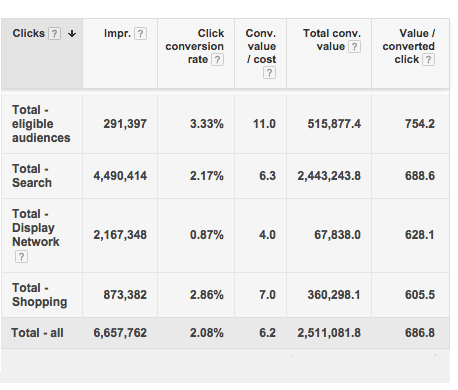Click value per converted click 628.1
Image resolution: width=458 pixels, height=390 pixels.
[420, 235]
